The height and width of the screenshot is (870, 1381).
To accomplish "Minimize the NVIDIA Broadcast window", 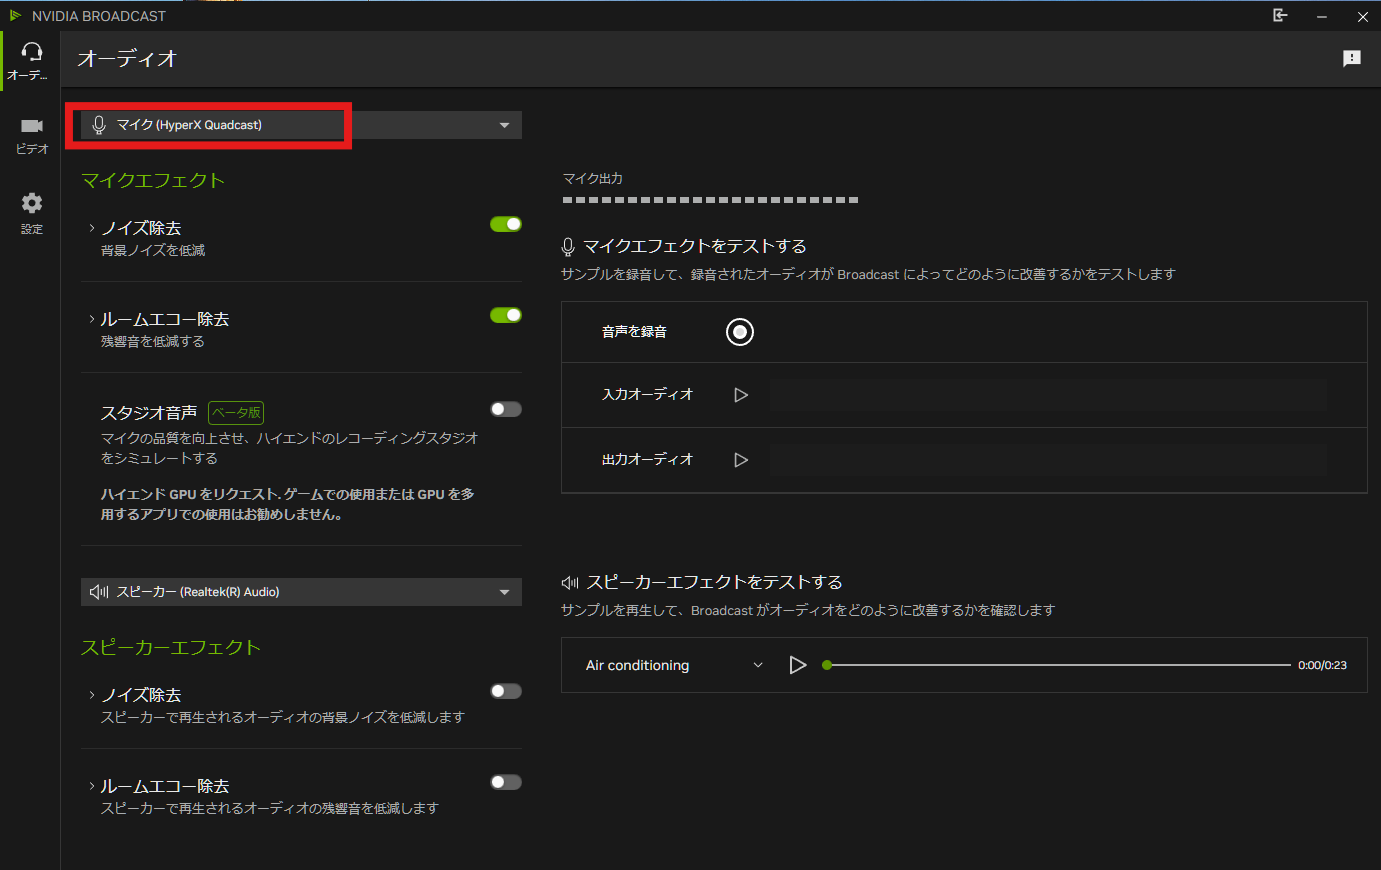I will (x=1322, y=16).
